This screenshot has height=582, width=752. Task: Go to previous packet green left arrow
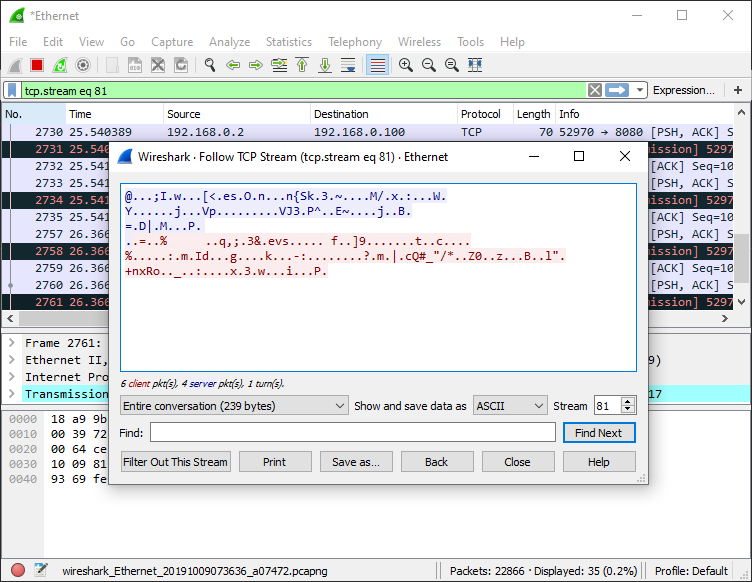pos(233,65)
